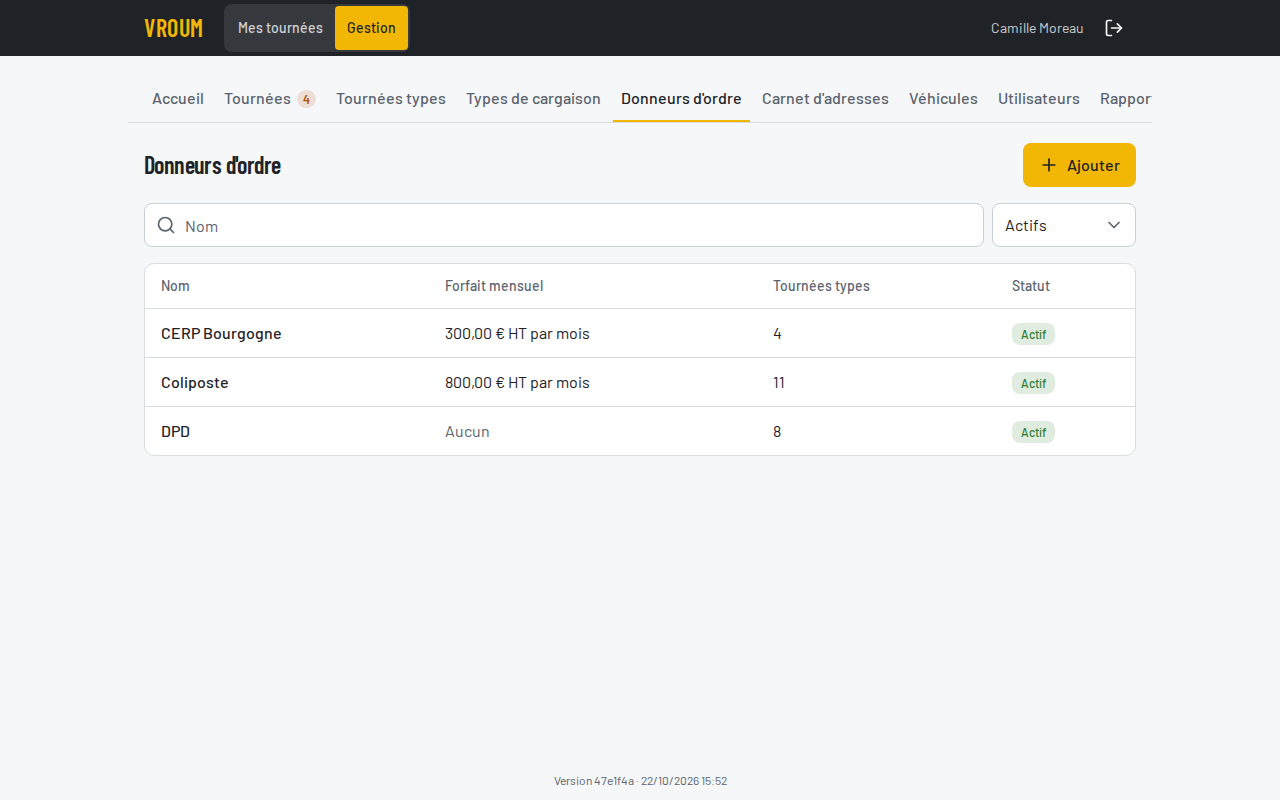Click the Actif status badge for DPD
Viewport: 1280px width, 800px height.
(1033, 432)
